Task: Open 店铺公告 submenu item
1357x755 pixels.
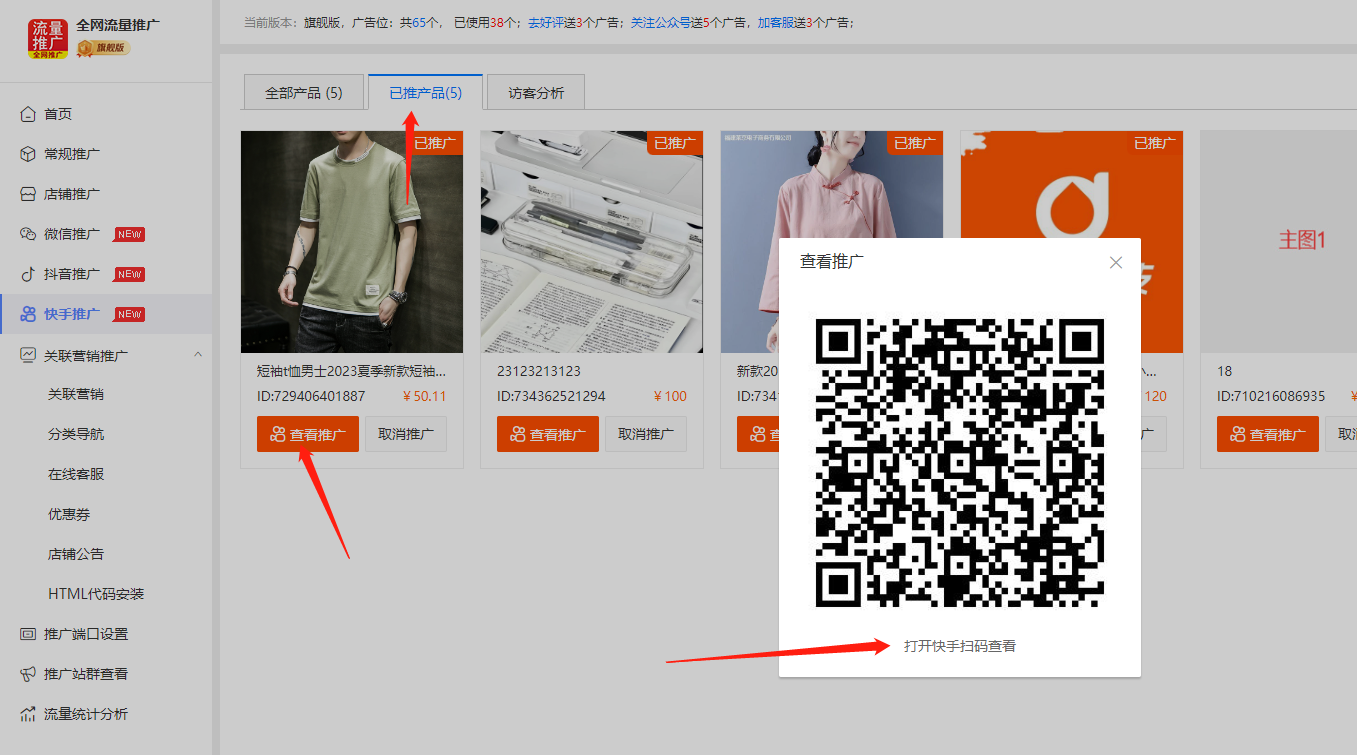Action: point(76,554)
